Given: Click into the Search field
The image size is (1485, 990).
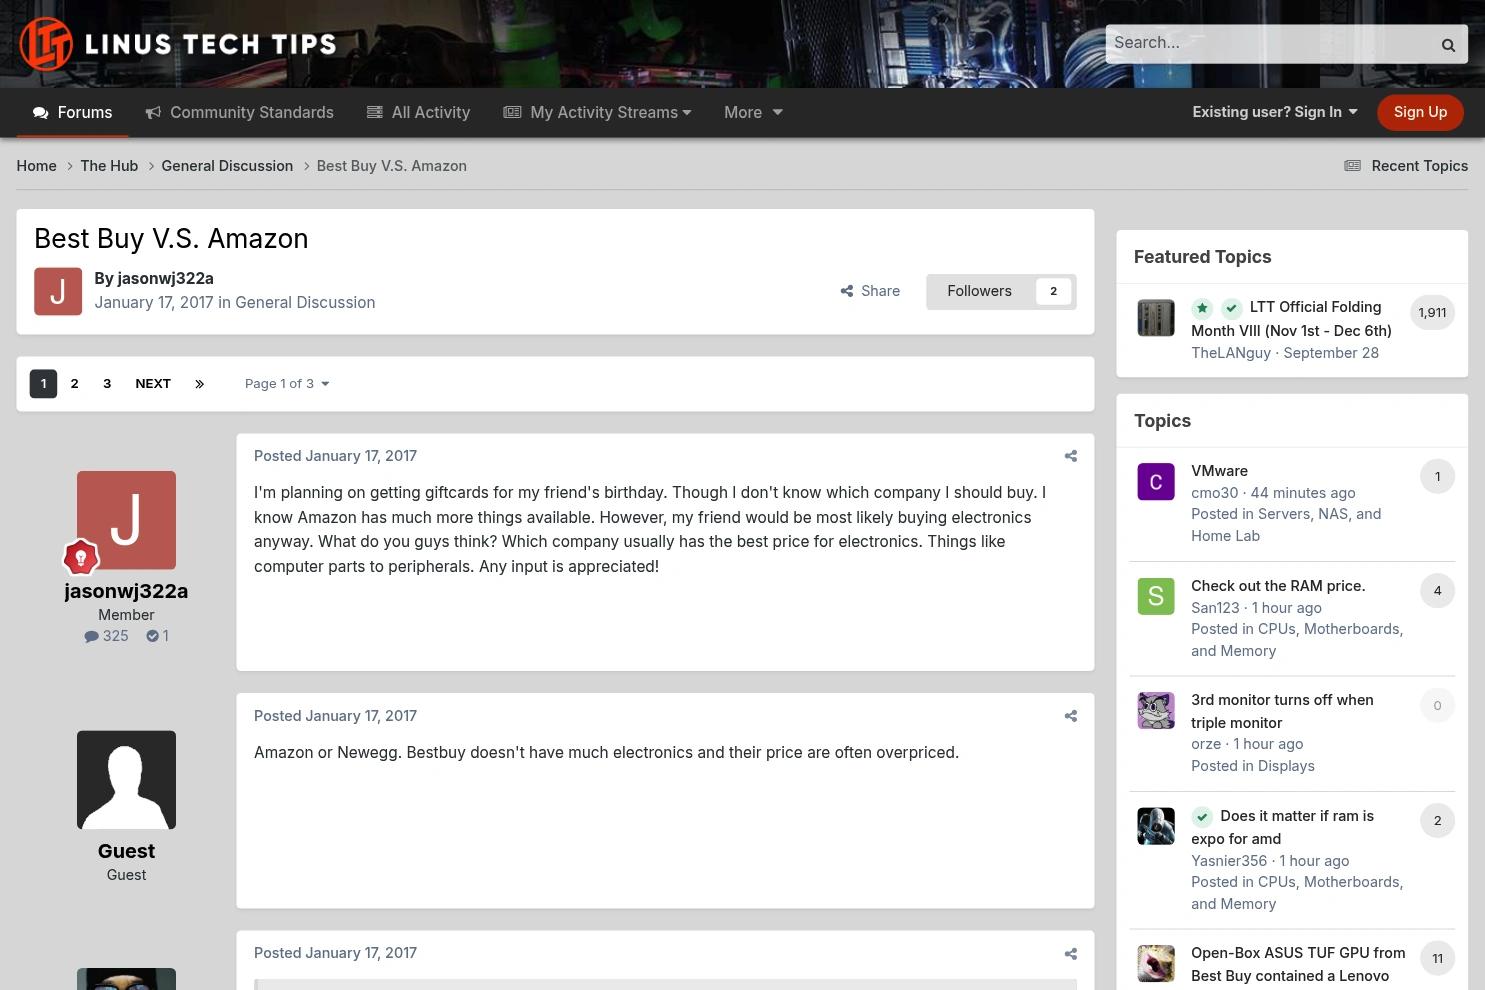Looking at the screenshot, I should [x=1267, y=44].
